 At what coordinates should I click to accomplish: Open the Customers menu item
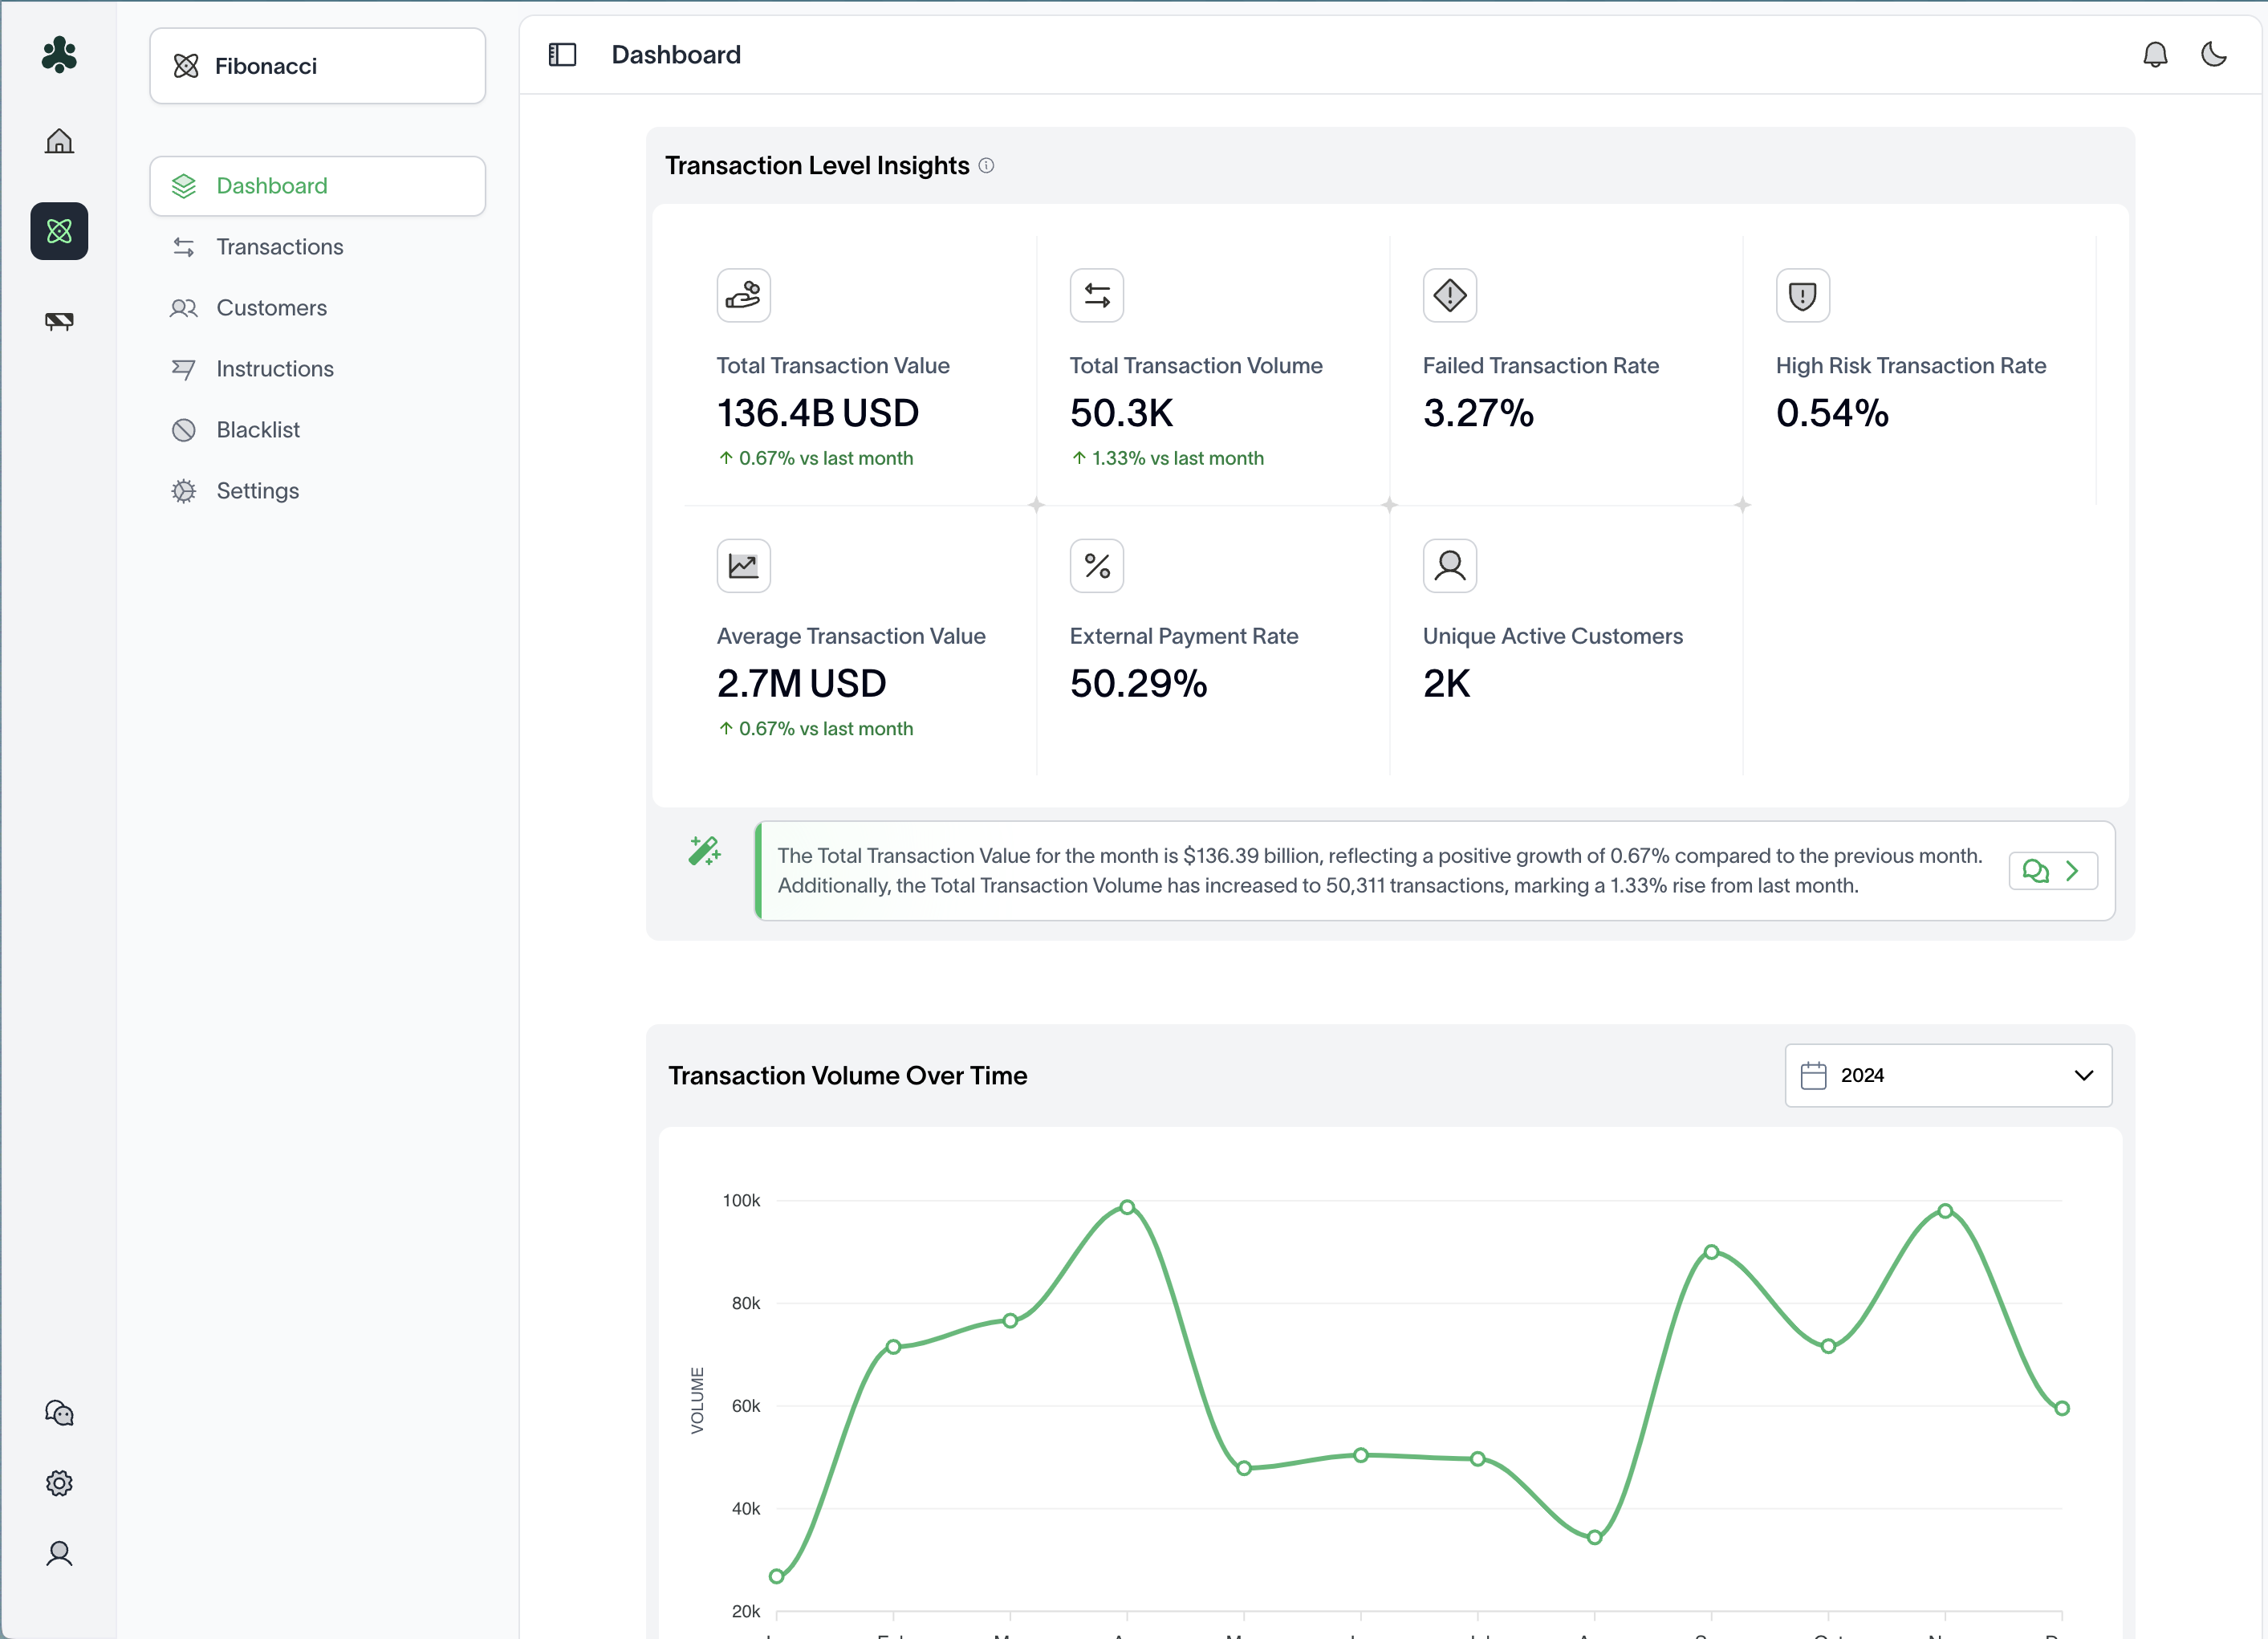[x=271, y=308]
